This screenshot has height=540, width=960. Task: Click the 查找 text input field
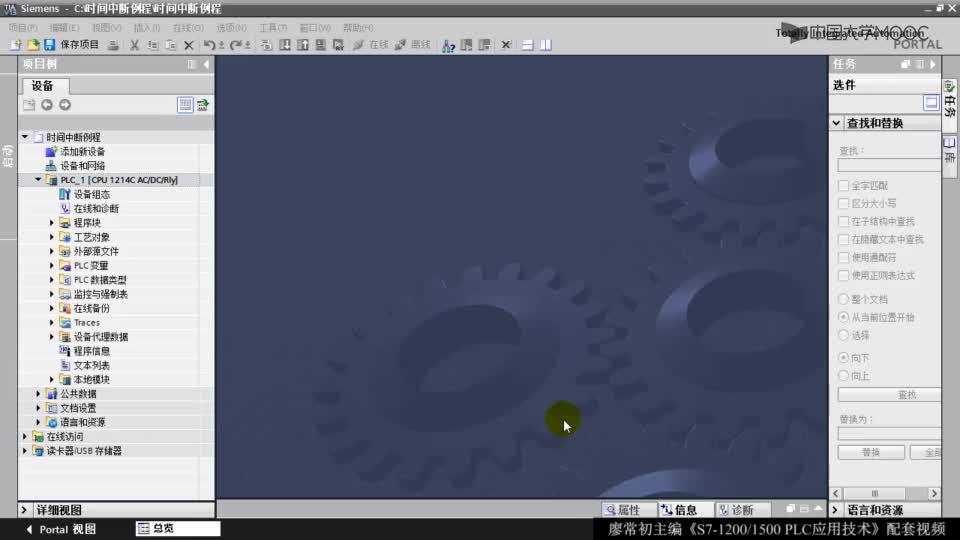[x=889, y=165]
